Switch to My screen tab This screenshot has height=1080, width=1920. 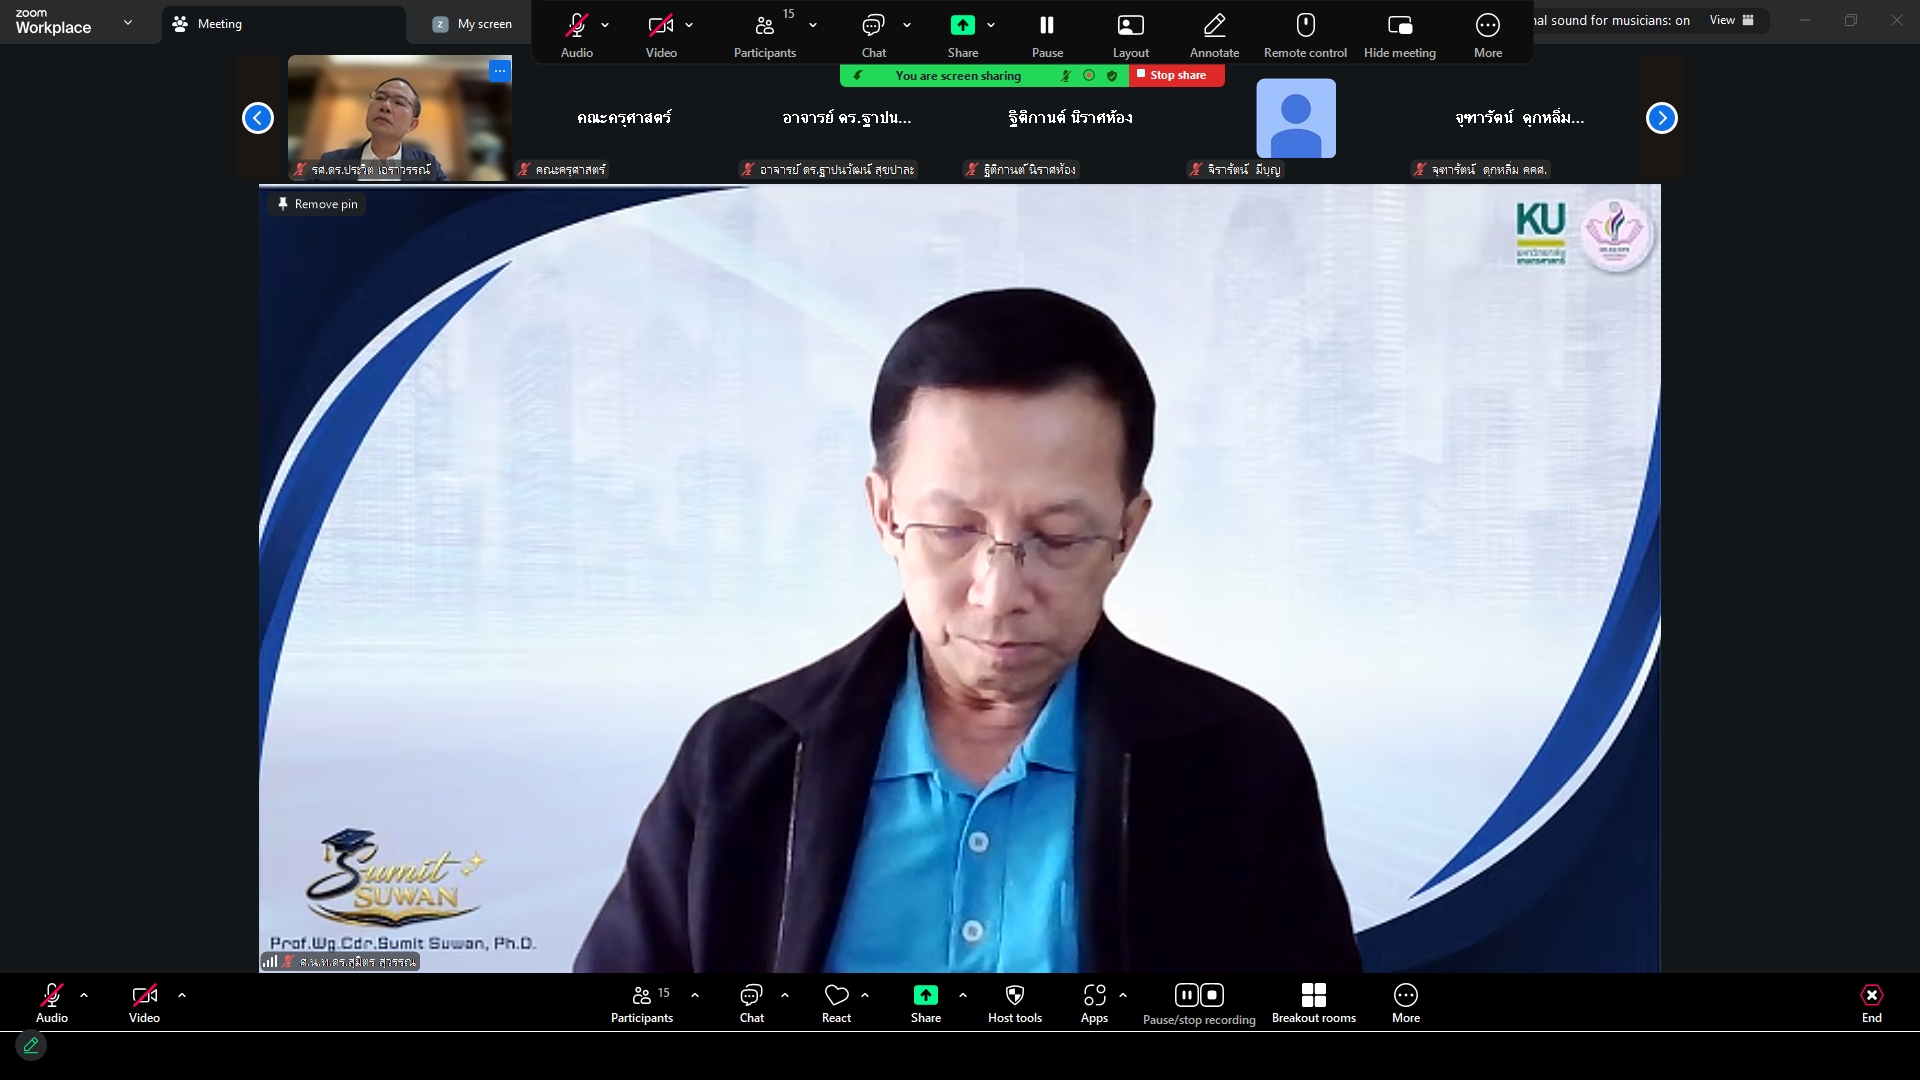473,24
